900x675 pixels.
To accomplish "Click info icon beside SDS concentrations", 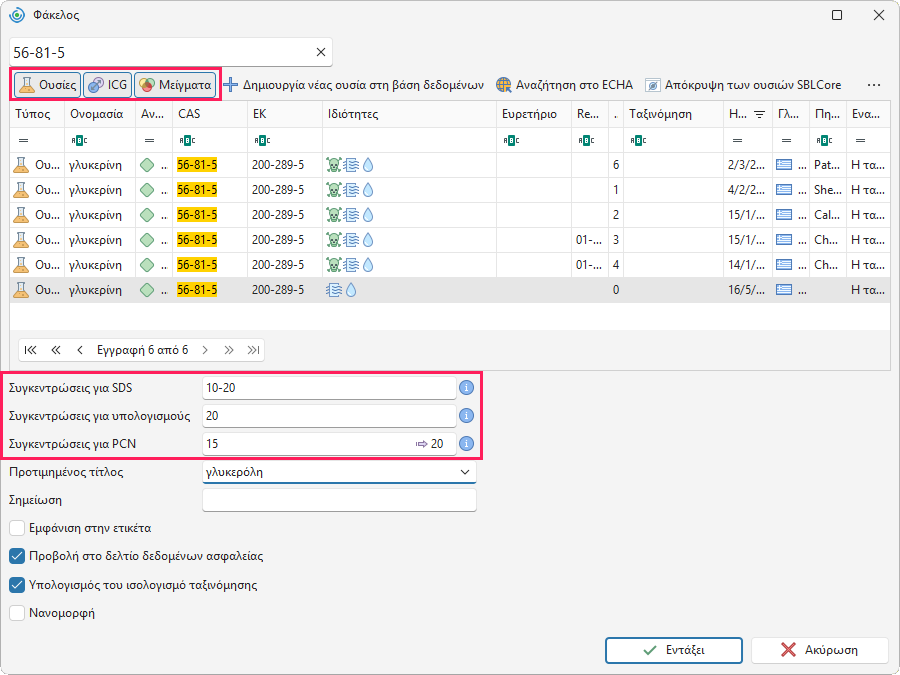I will click(467, 388).
